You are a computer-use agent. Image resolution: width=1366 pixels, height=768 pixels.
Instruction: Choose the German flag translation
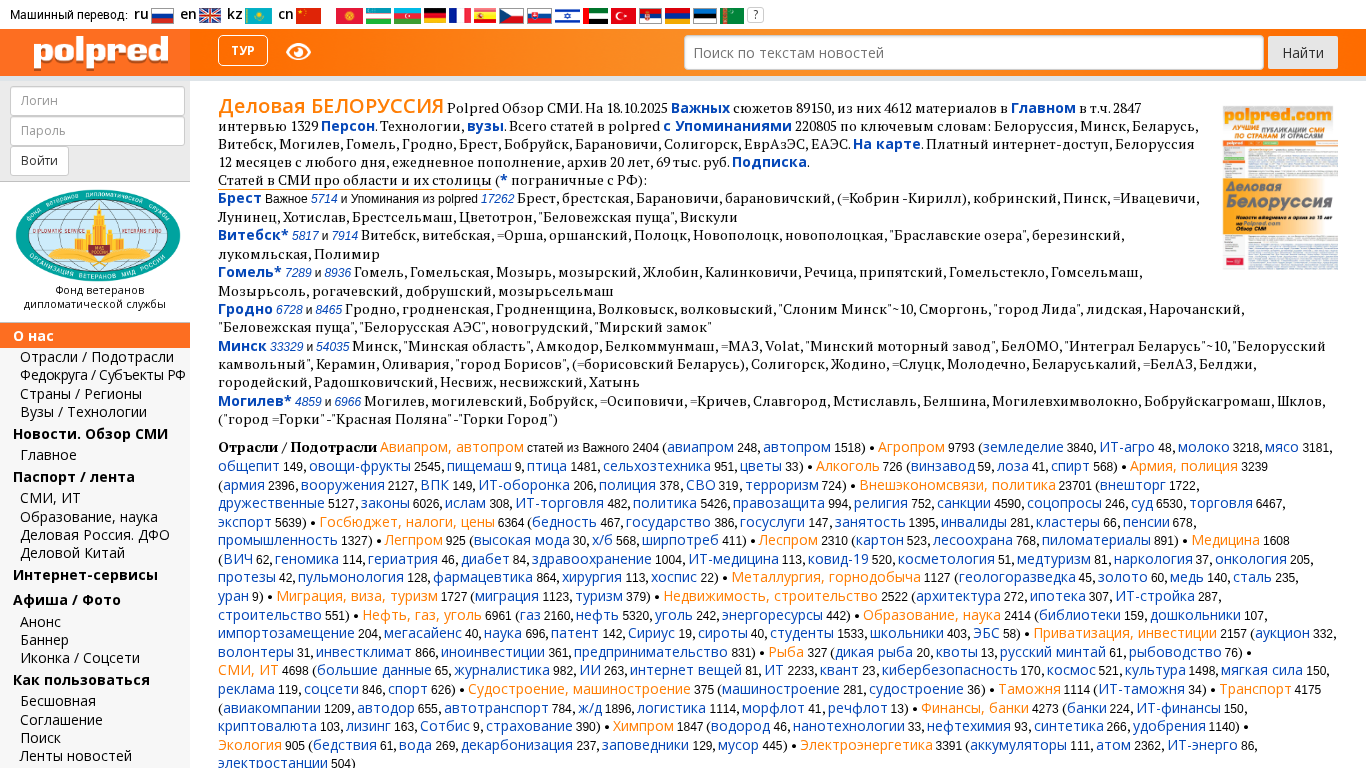(434, 15)
